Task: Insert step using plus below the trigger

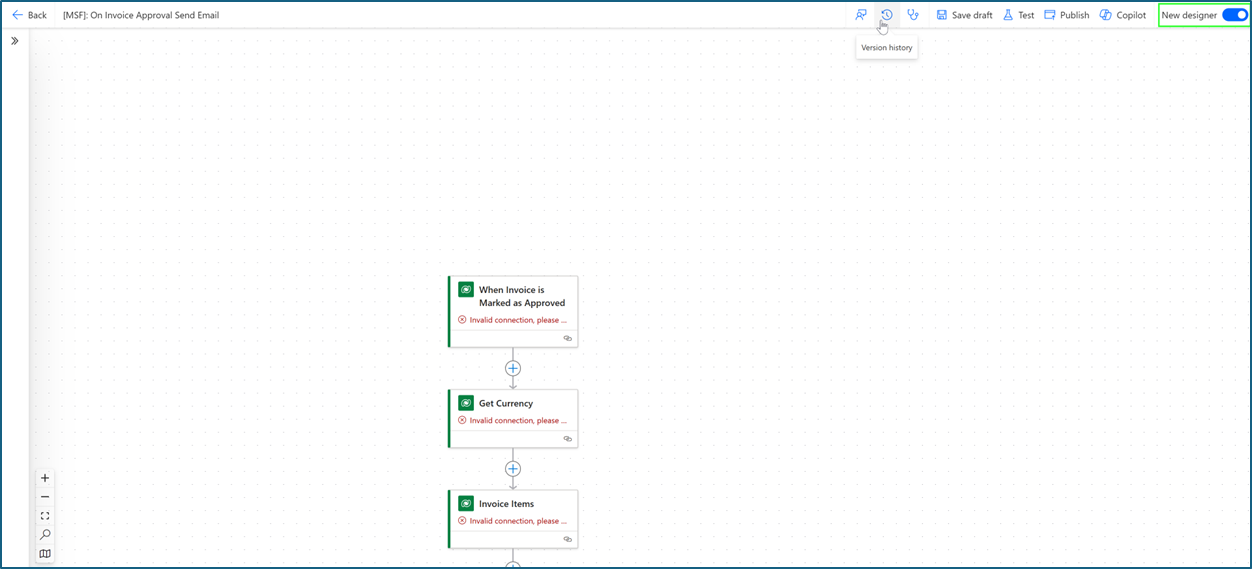Action: (513, 368)
